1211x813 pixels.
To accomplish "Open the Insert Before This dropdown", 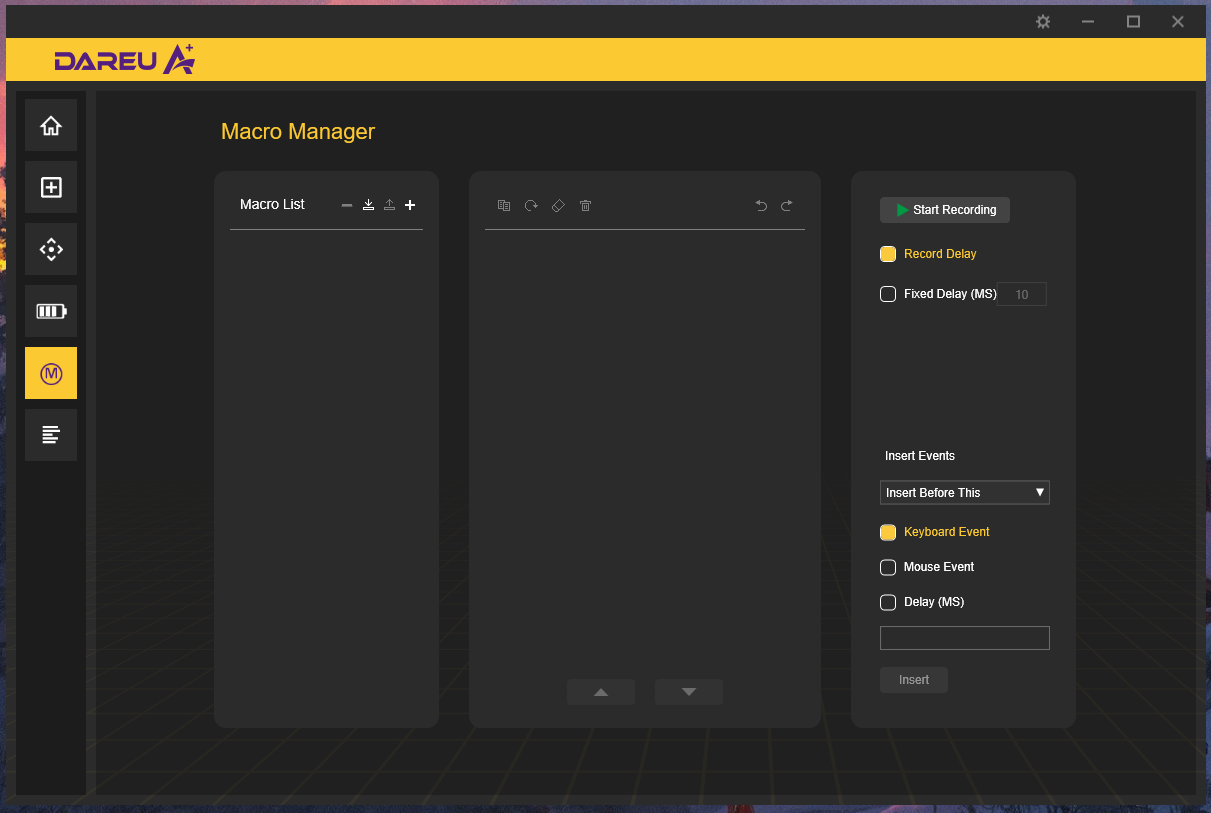I will click(965, 492).
